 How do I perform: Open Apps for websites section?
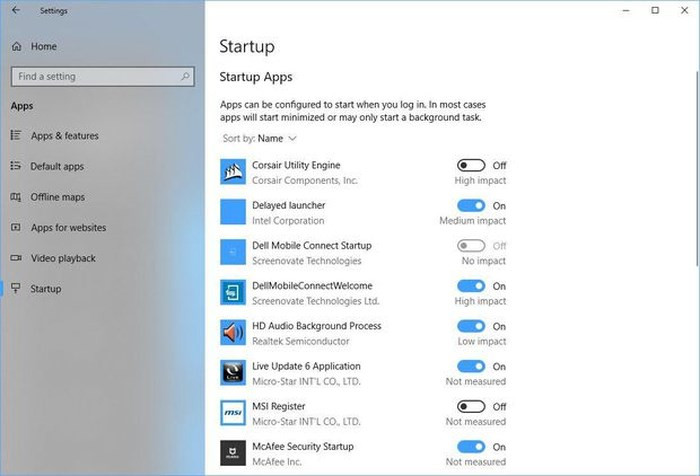(x=68, y=228)
